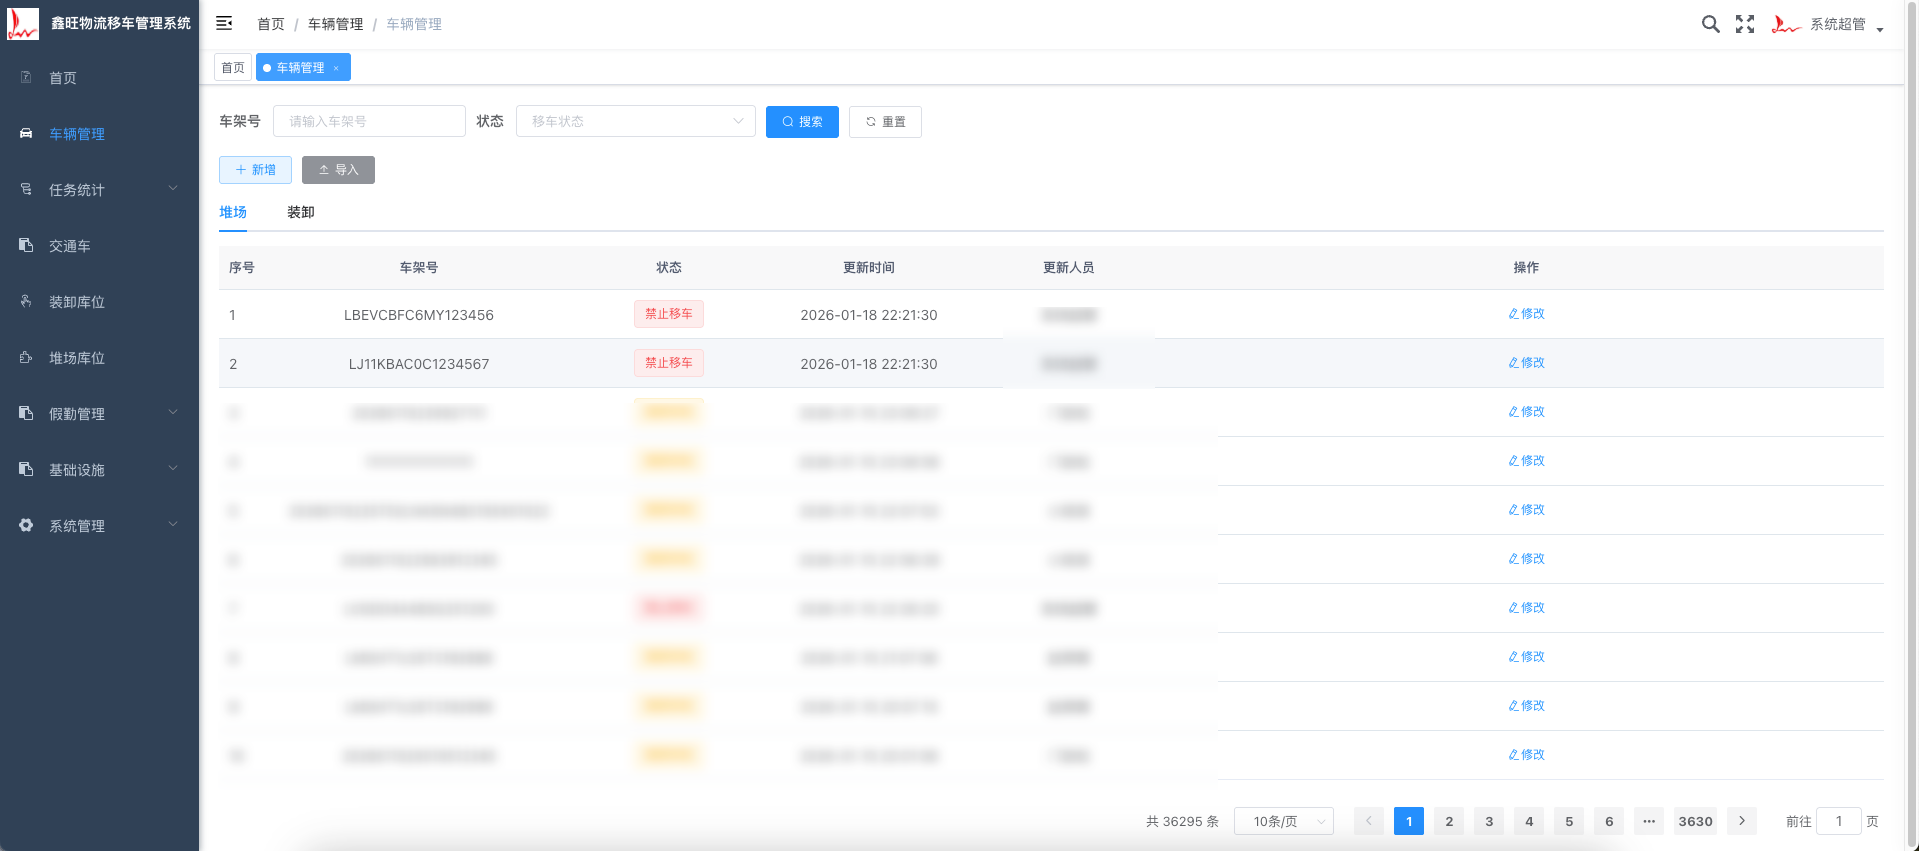This screenshot has height=851, width=1919.
Task: Open the 首页 page tab
Action: [233, 68]
